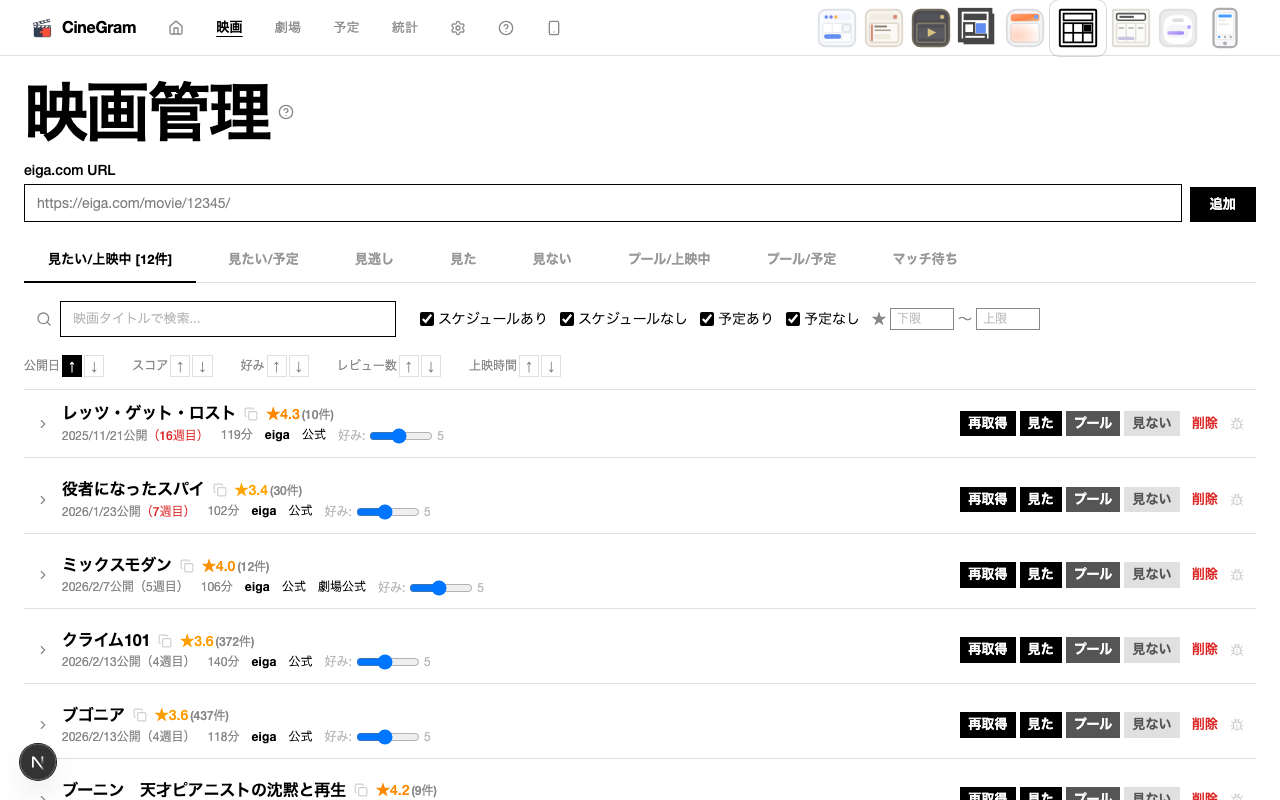Sort by スコア descending arrow
1280x800 pixels.
[202, 366]
